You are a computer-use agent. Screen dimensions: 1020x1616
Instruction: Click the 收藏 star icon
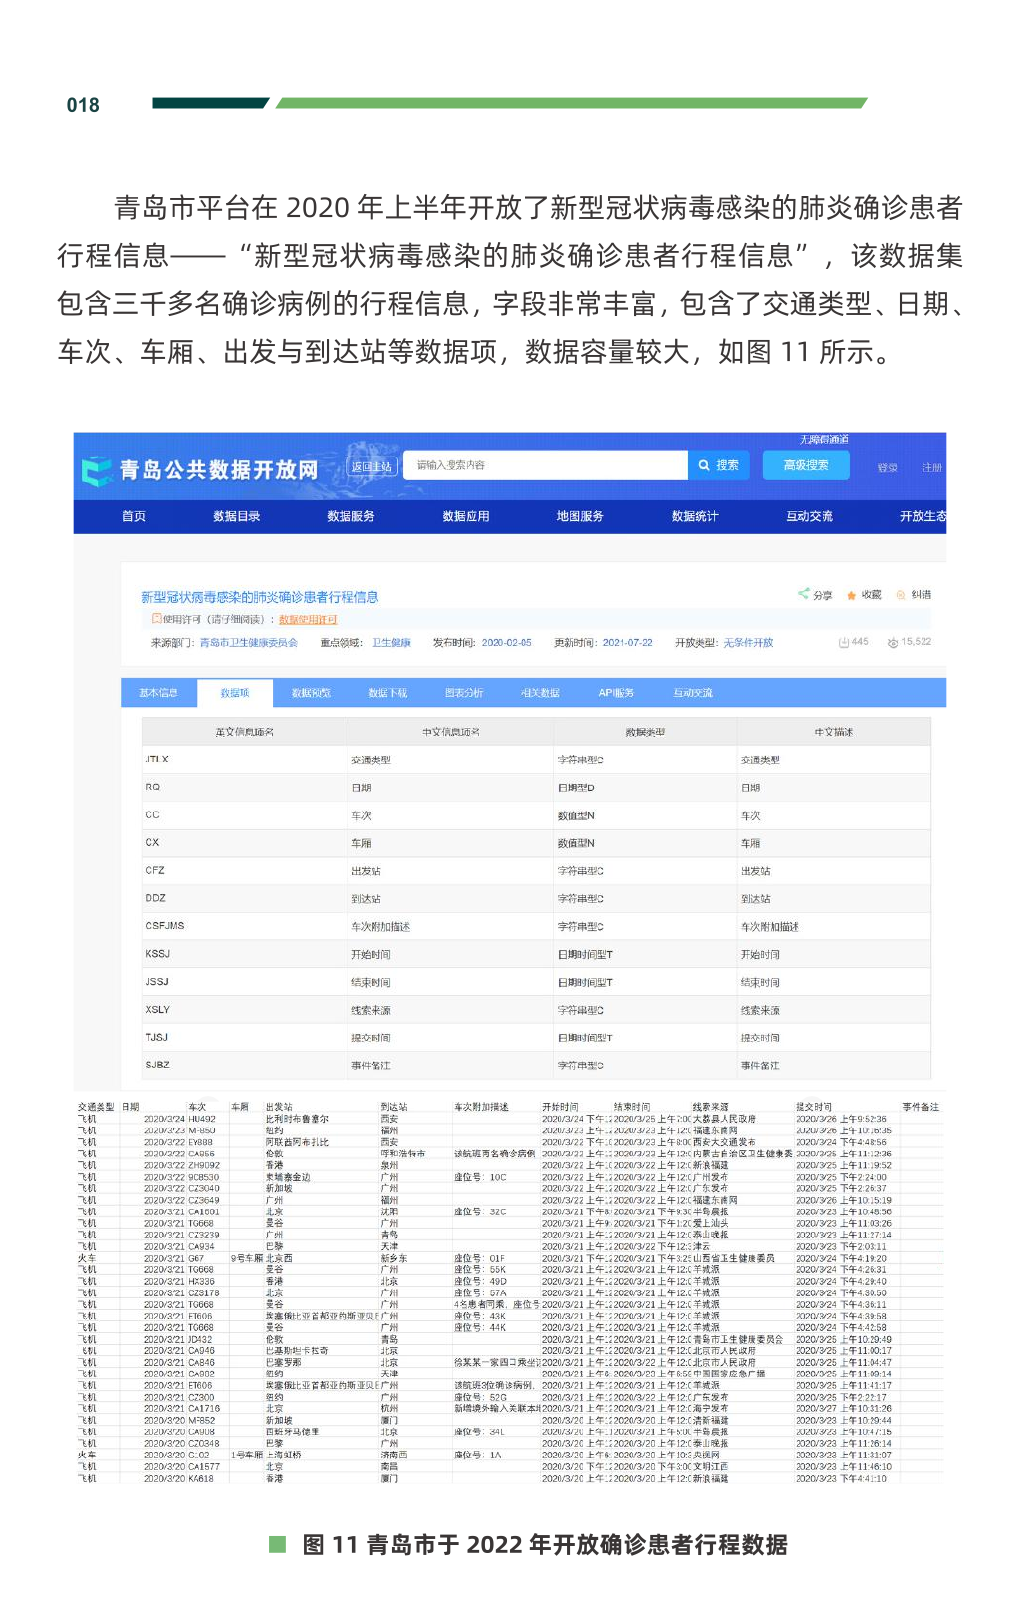(851, 595)
